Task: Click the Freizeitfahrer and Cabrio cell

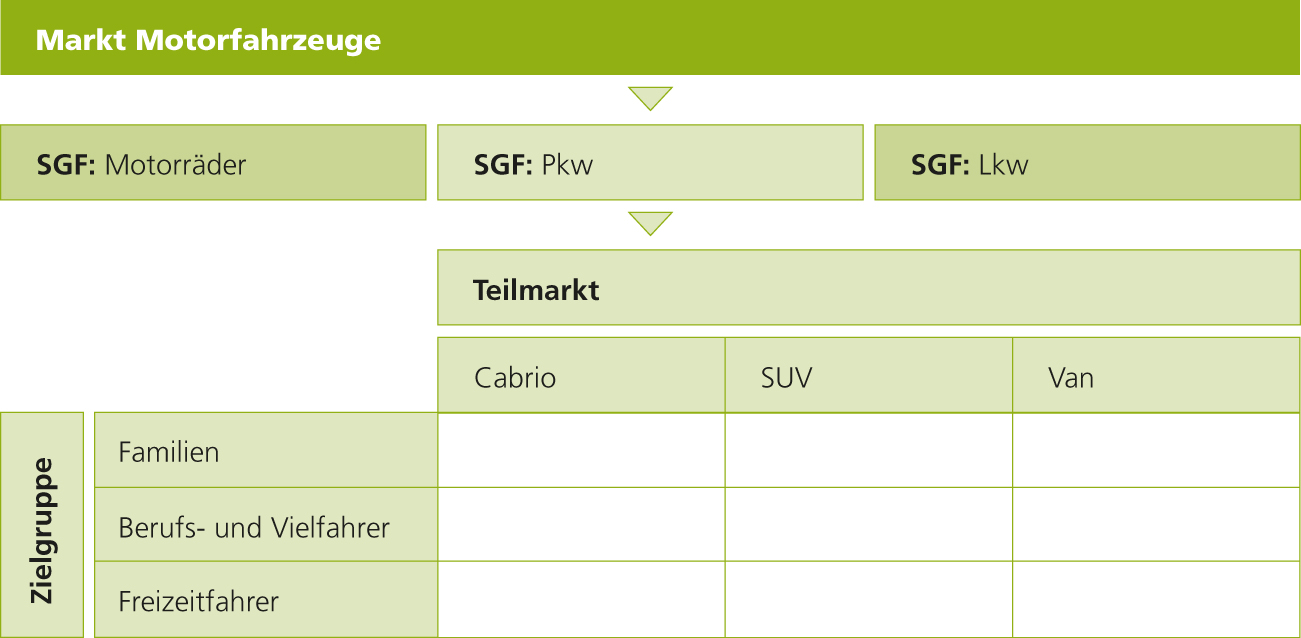Action: [x=581, y=600]
